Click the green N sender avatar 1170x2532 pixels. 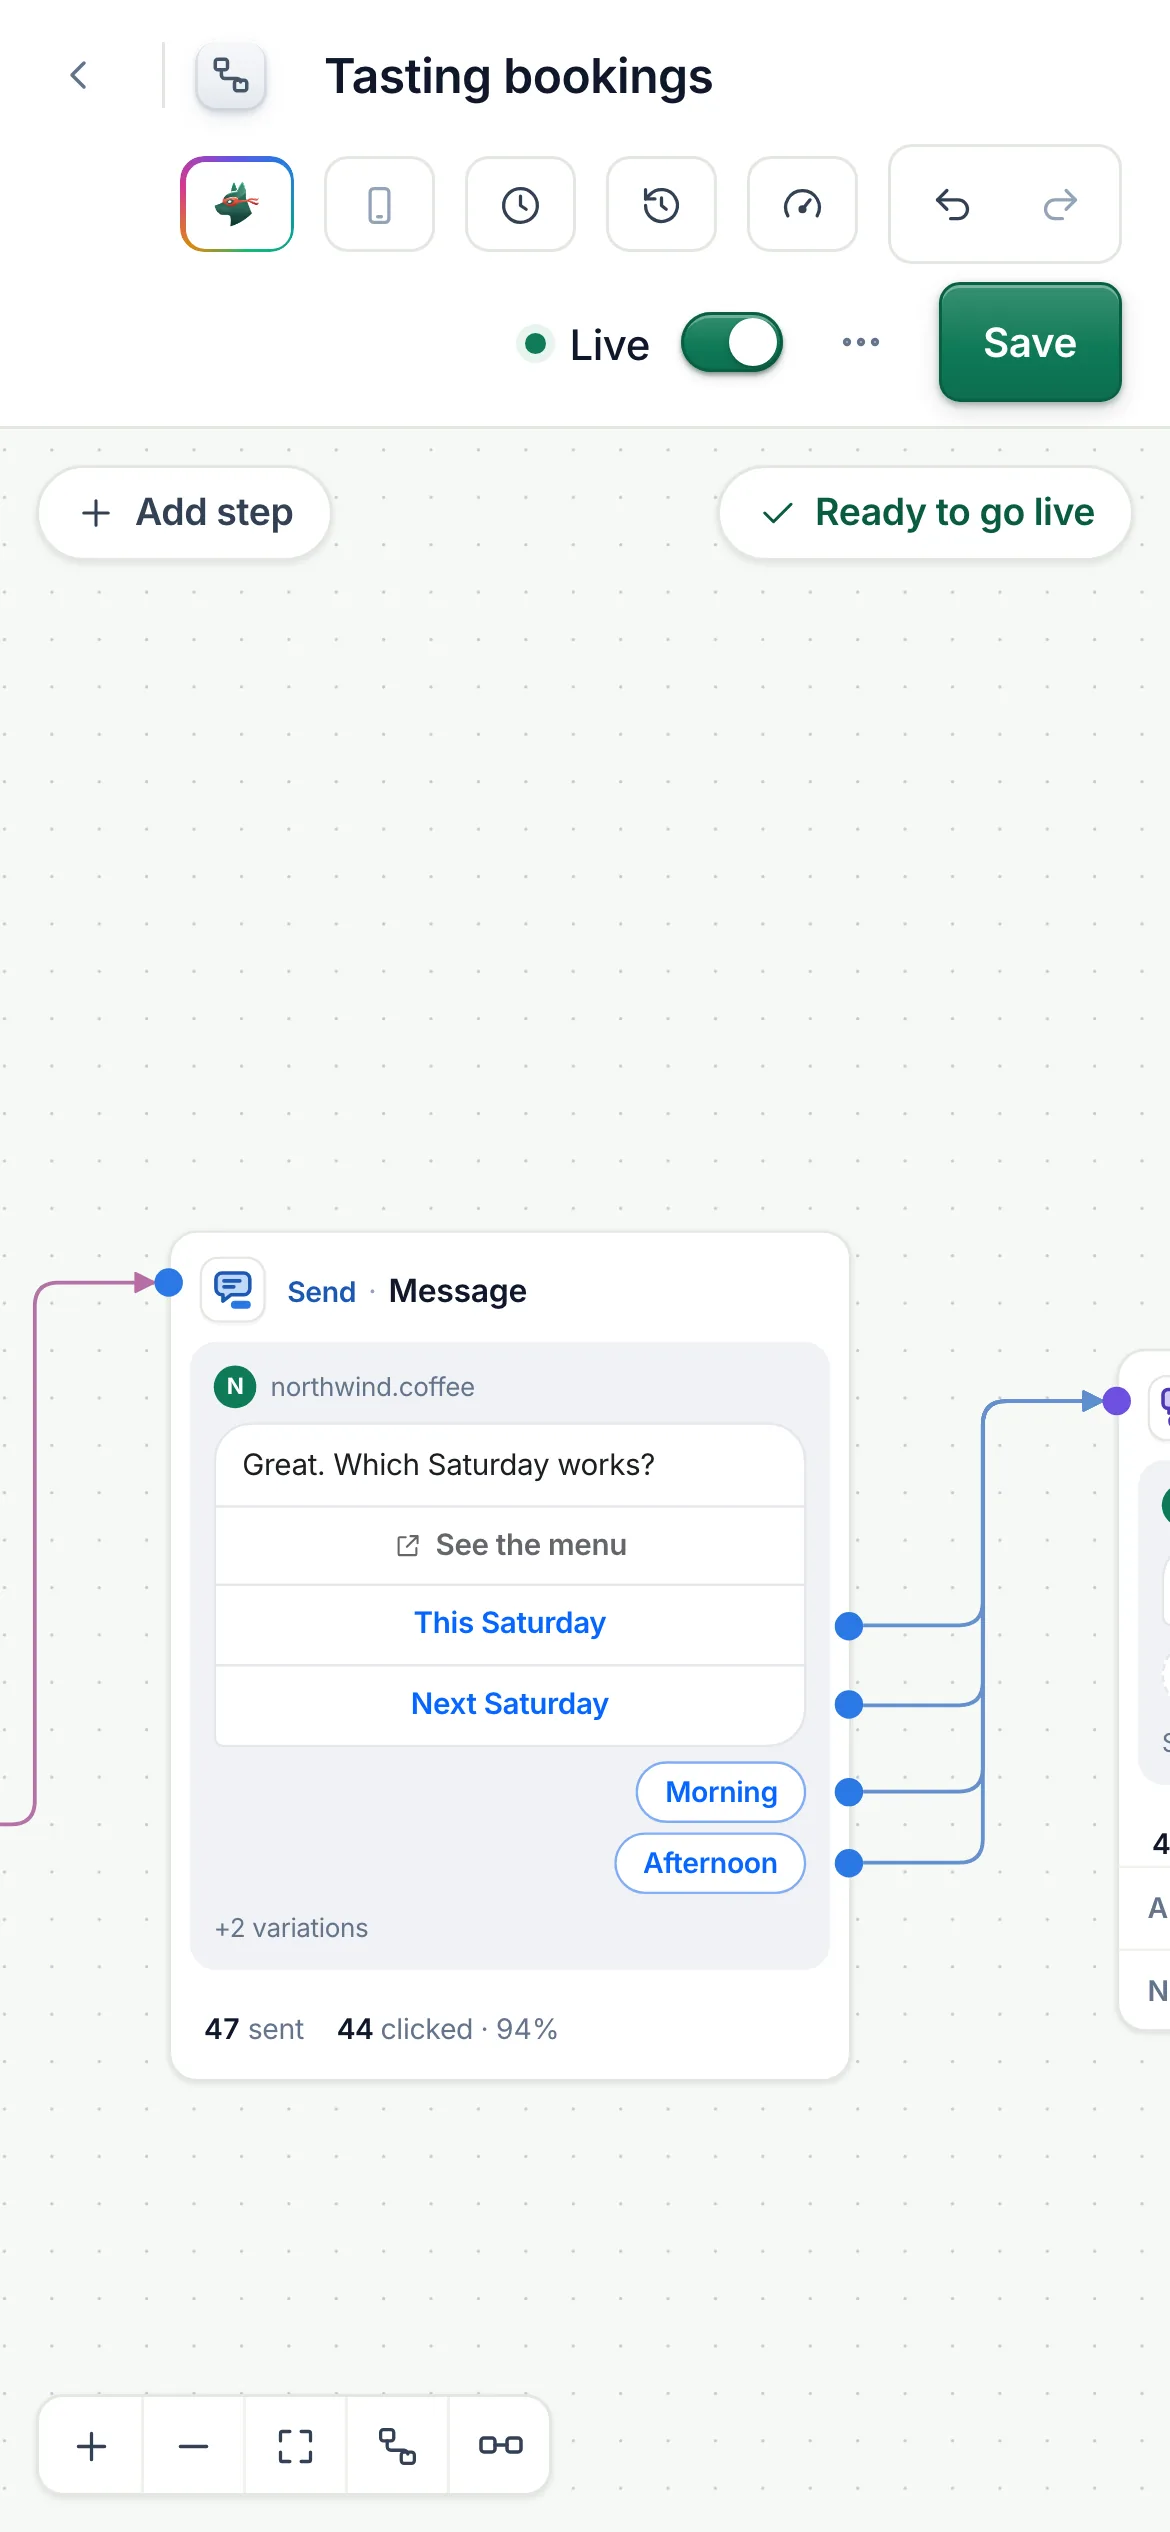235,1386
